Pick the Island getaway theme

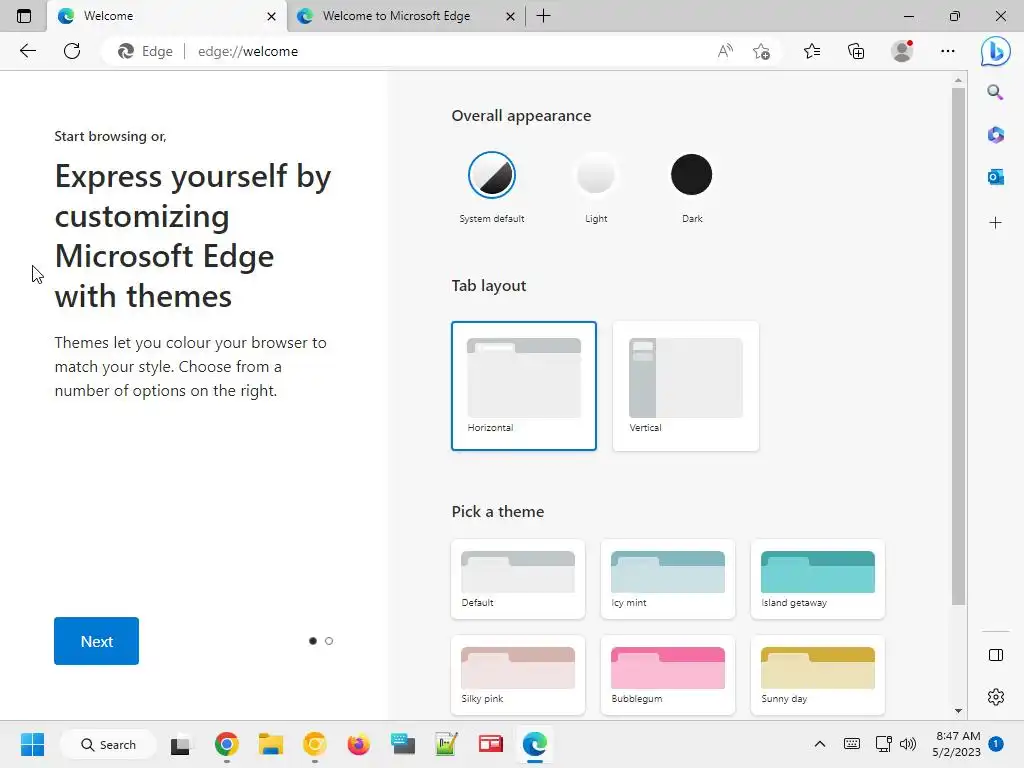pyautogui.click(x=818, y=579)
